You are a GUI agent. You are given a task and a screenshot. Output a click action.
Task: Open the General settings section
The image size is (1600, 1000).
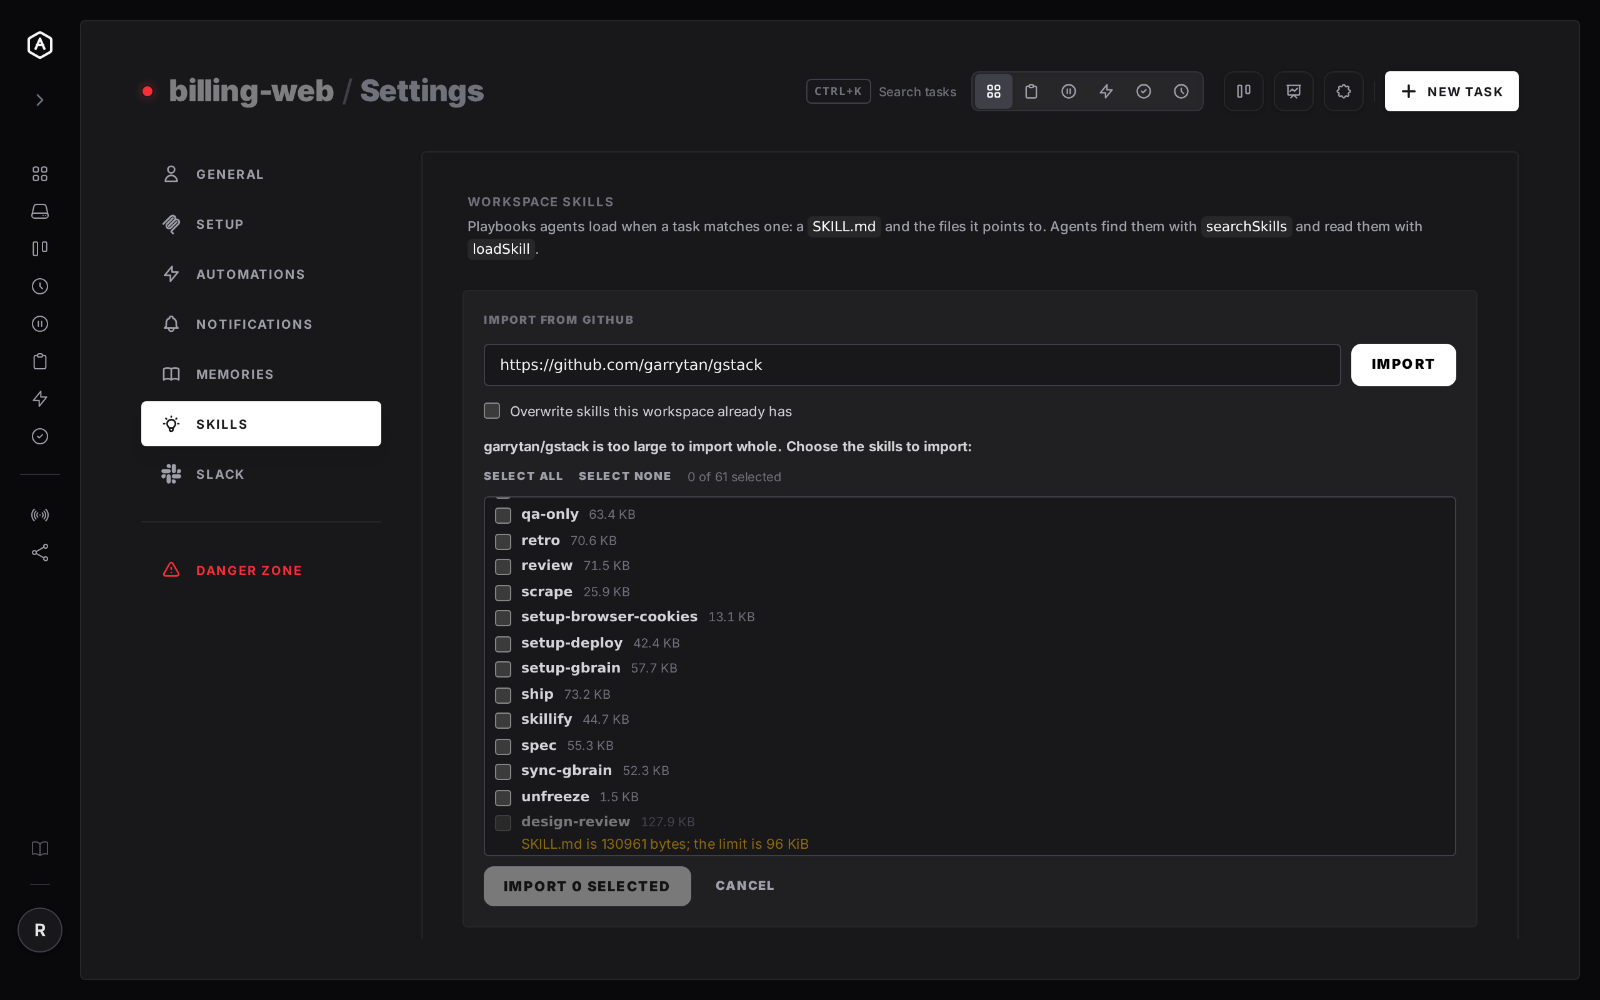click(261, 174)
